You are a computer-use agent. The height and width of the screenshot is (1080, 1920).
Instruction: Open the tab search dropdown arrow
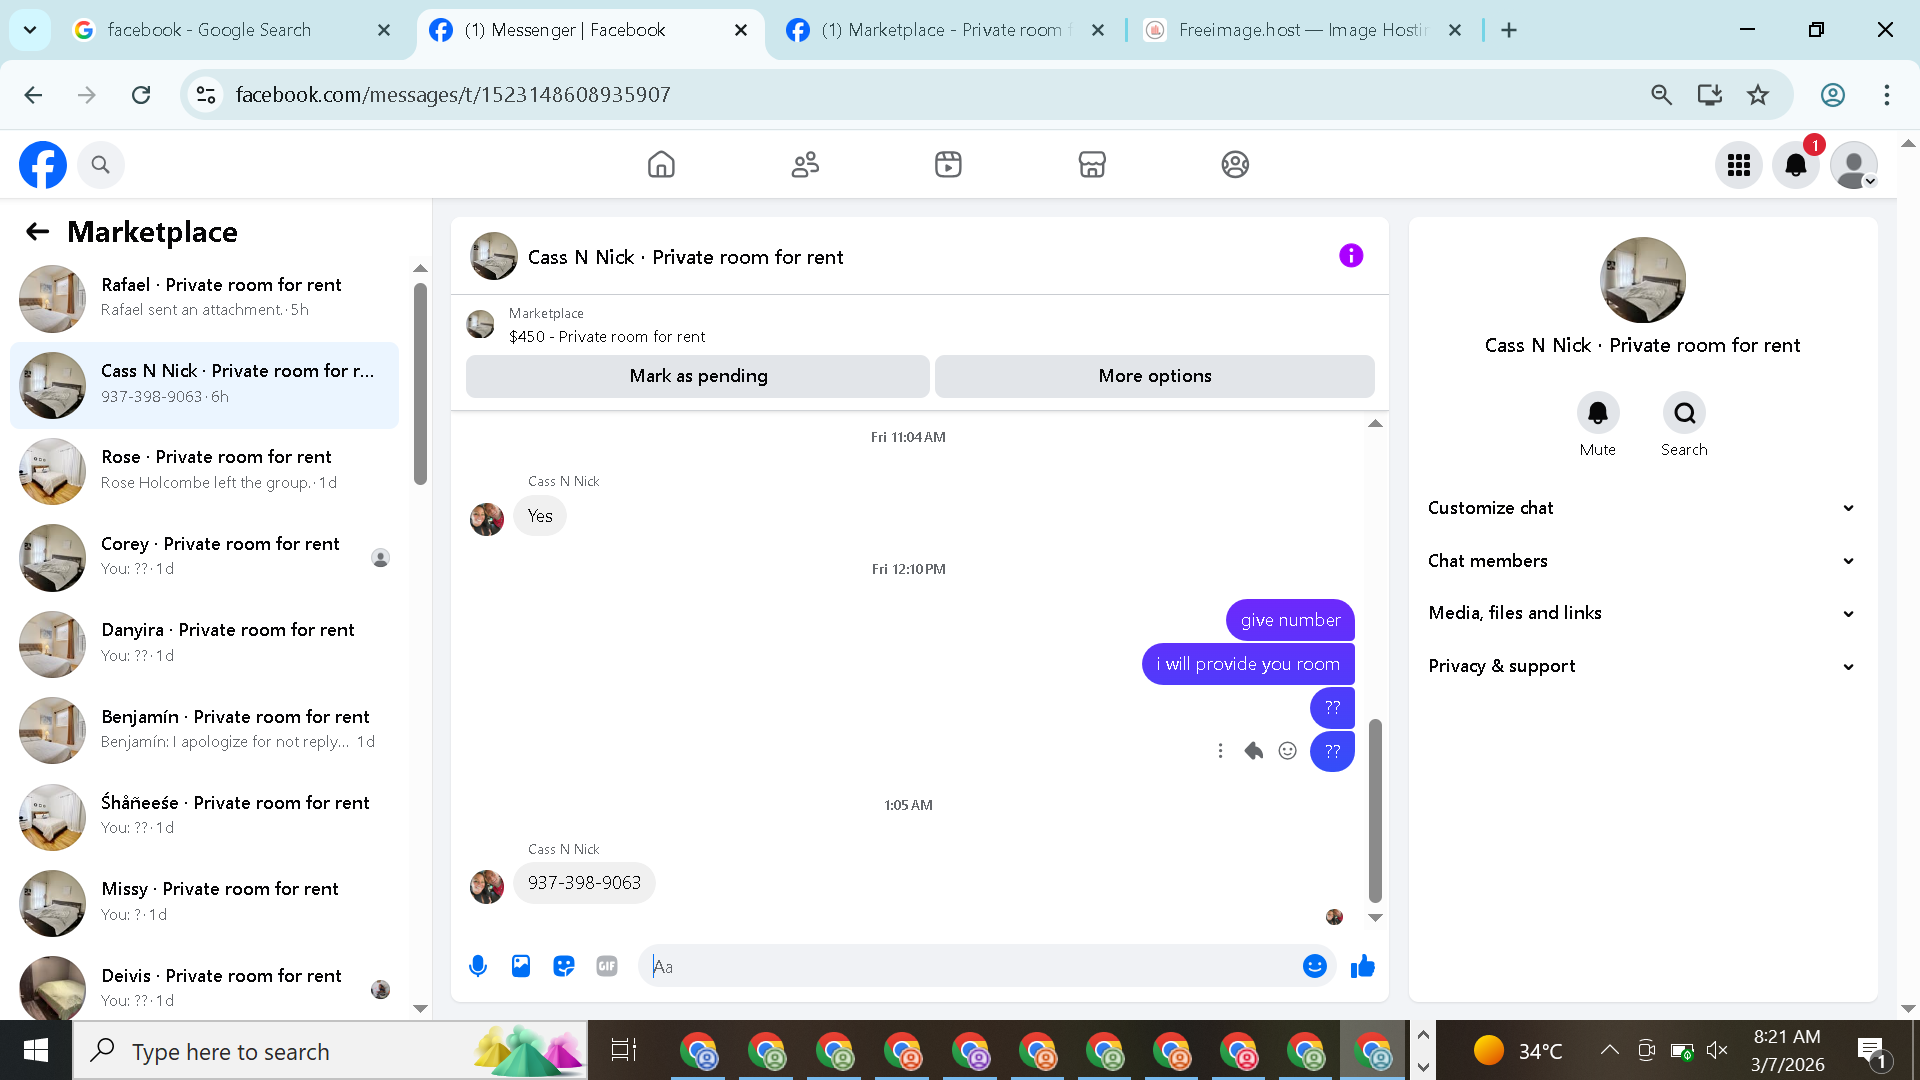pyautogui.click(x=30, y=30)
